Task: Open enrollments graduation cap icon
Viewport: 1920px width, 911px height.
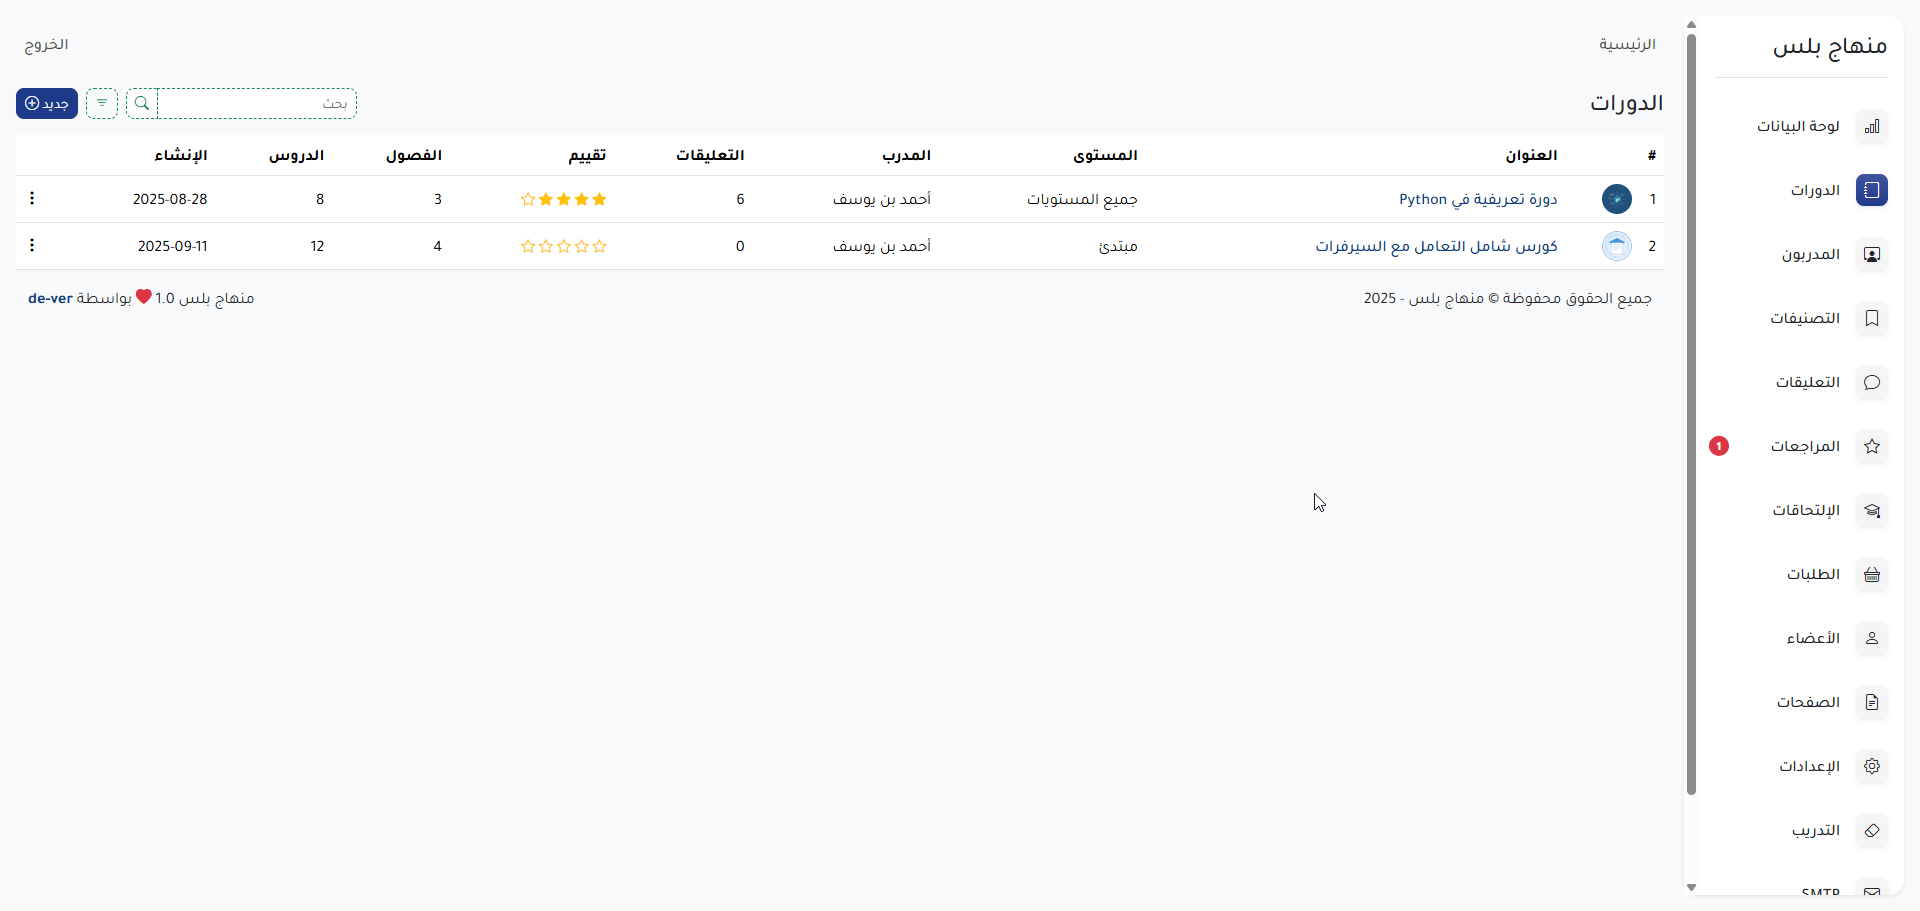Action: [1871, 510]
